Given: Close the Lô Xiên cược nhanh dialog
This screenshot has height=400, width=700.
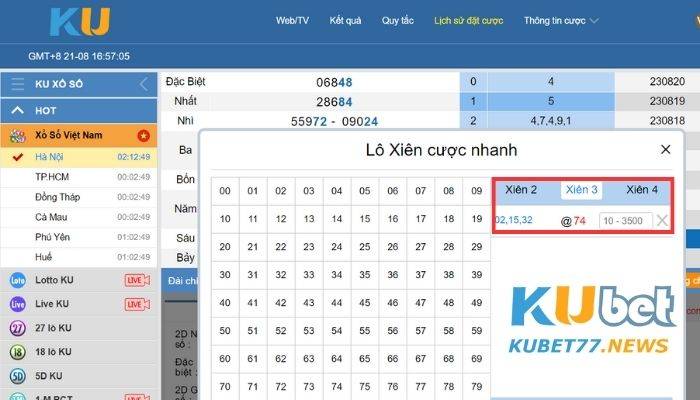Looking at the screenshot, I should (665, 149).
